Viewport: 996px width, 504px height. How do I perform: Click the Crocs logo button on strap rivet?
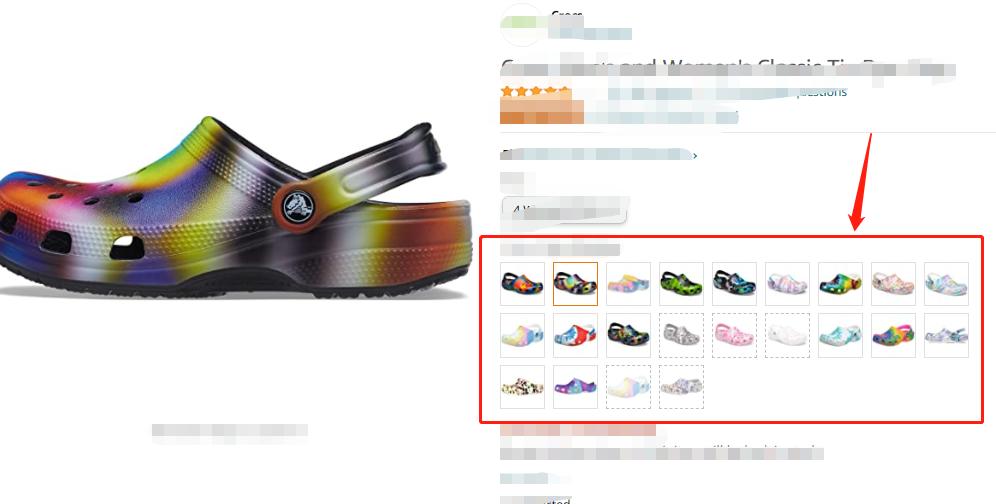(297, 205)
